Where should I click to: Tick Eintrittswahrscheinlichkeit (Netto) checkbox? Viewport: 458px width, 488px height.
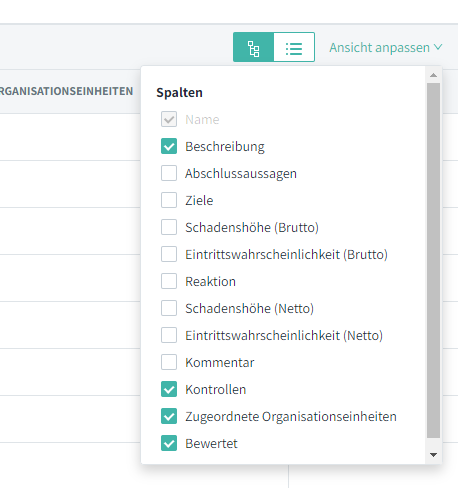tap(169, 335)
